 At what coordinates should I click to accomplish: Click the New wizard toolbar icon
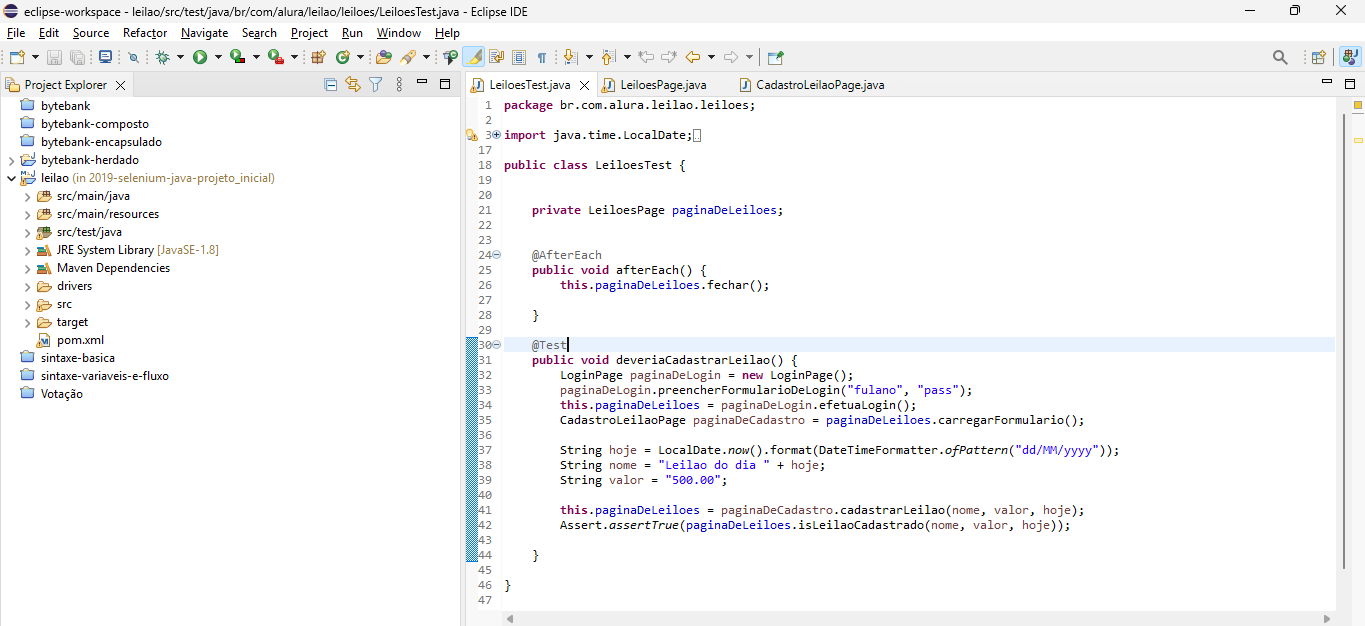coord(16,58)
